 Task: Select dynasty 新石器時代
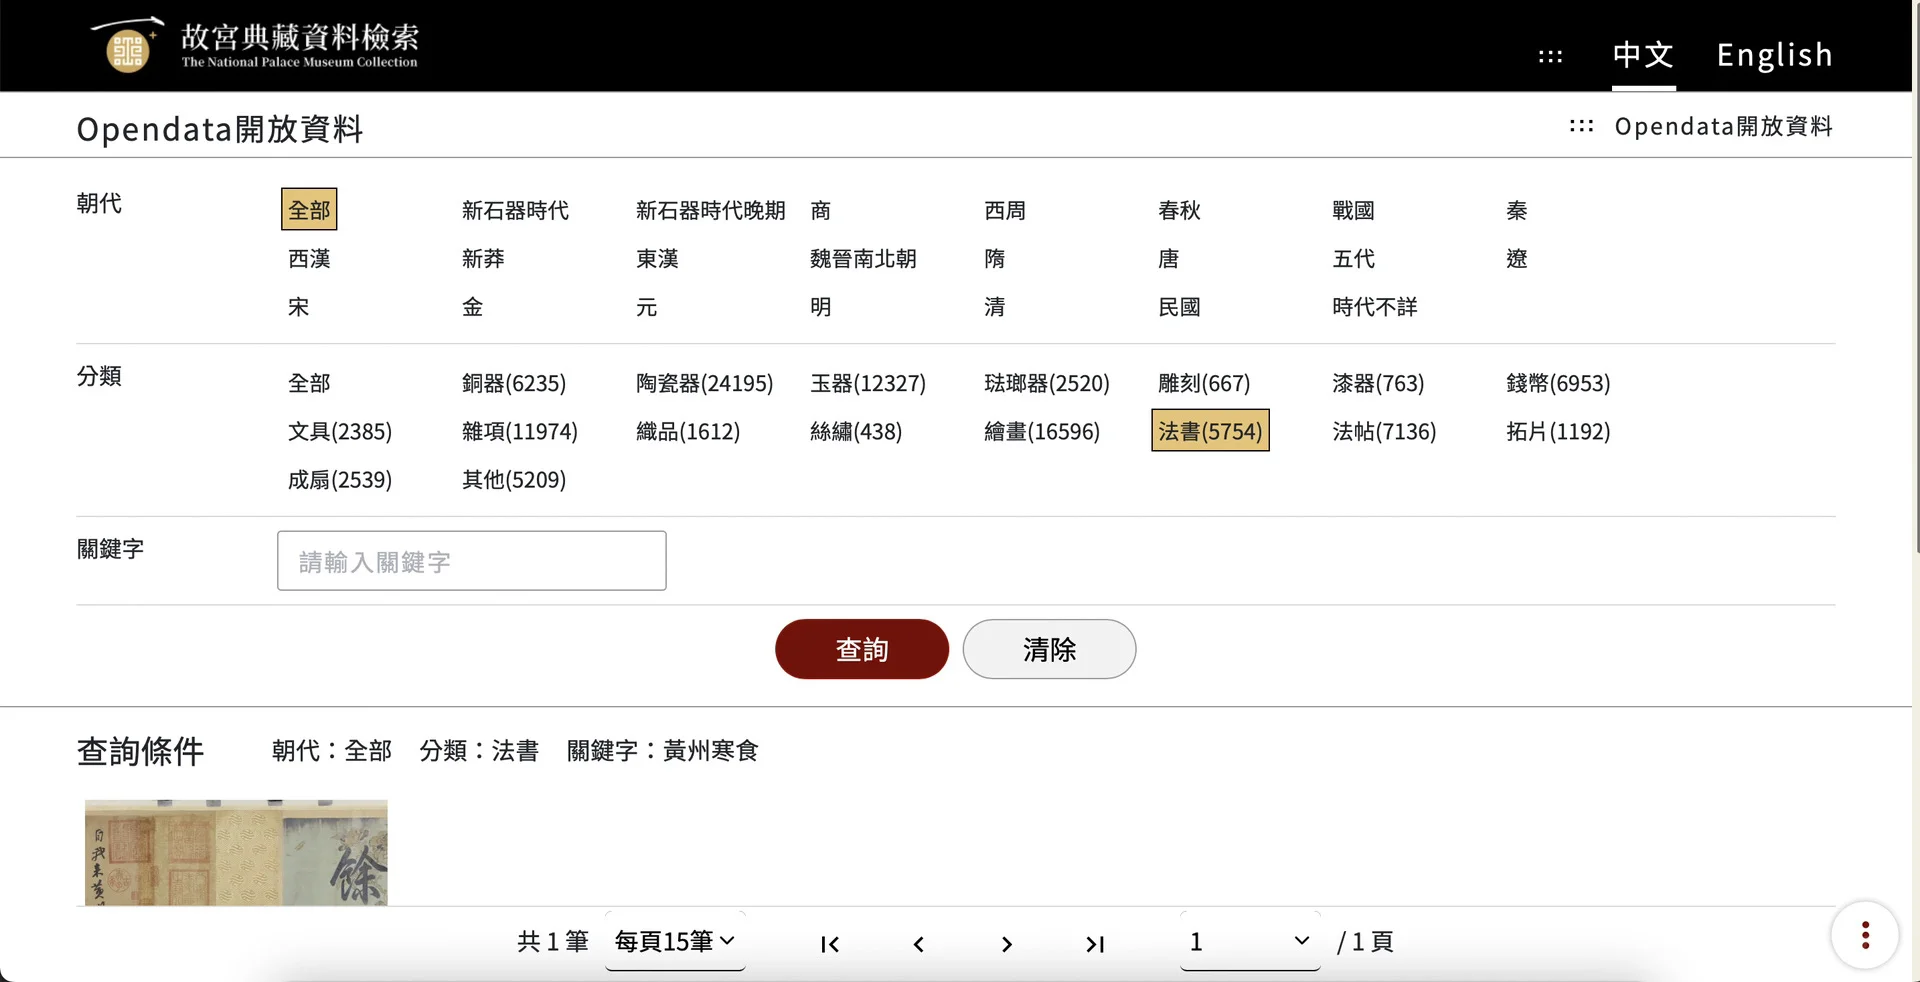(x=515, y=210)
